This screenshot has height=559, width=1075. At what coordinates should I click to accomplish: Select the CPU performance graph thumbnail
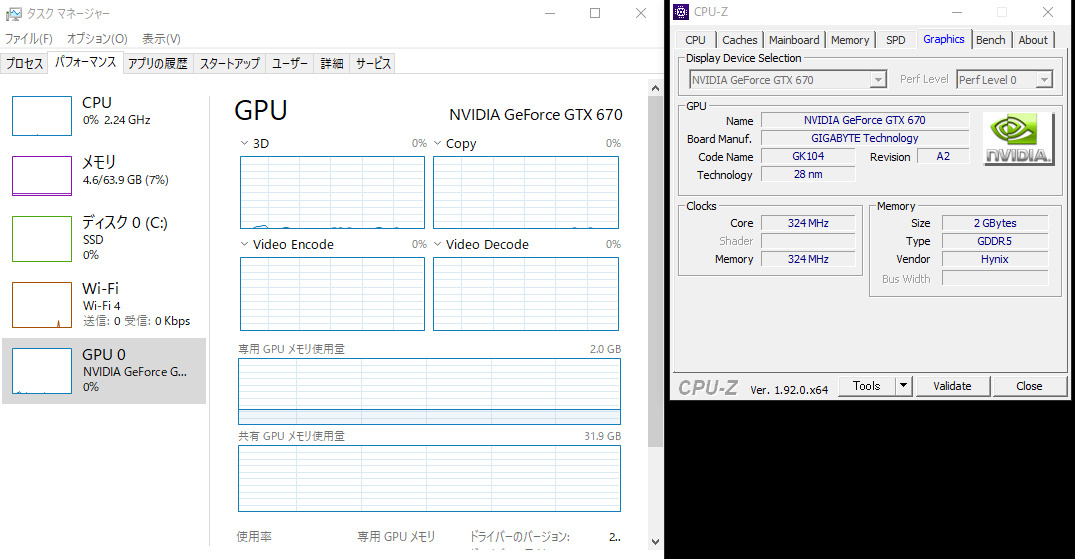click(42, 116)
